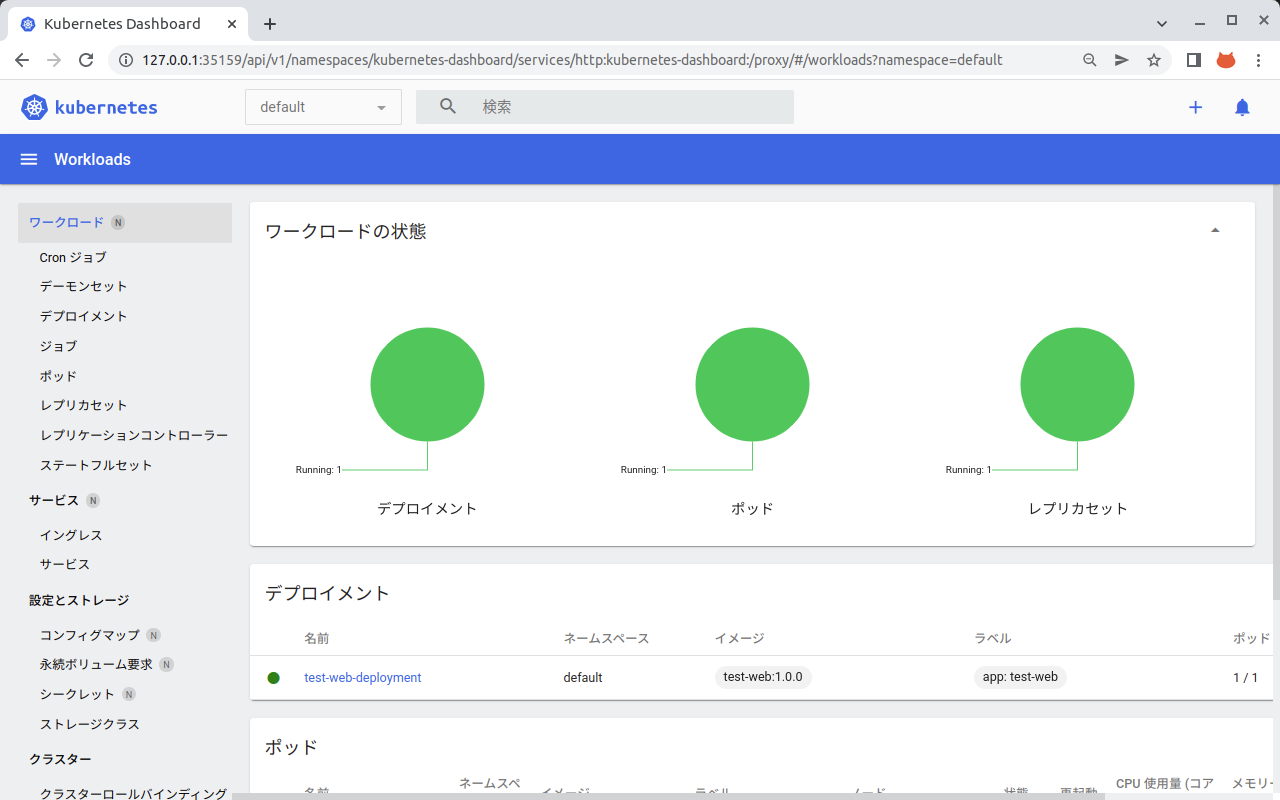Collapse the ワークロードの状態 card
This screenshot has height=800, width=1280.
[x=1215, y=229]
